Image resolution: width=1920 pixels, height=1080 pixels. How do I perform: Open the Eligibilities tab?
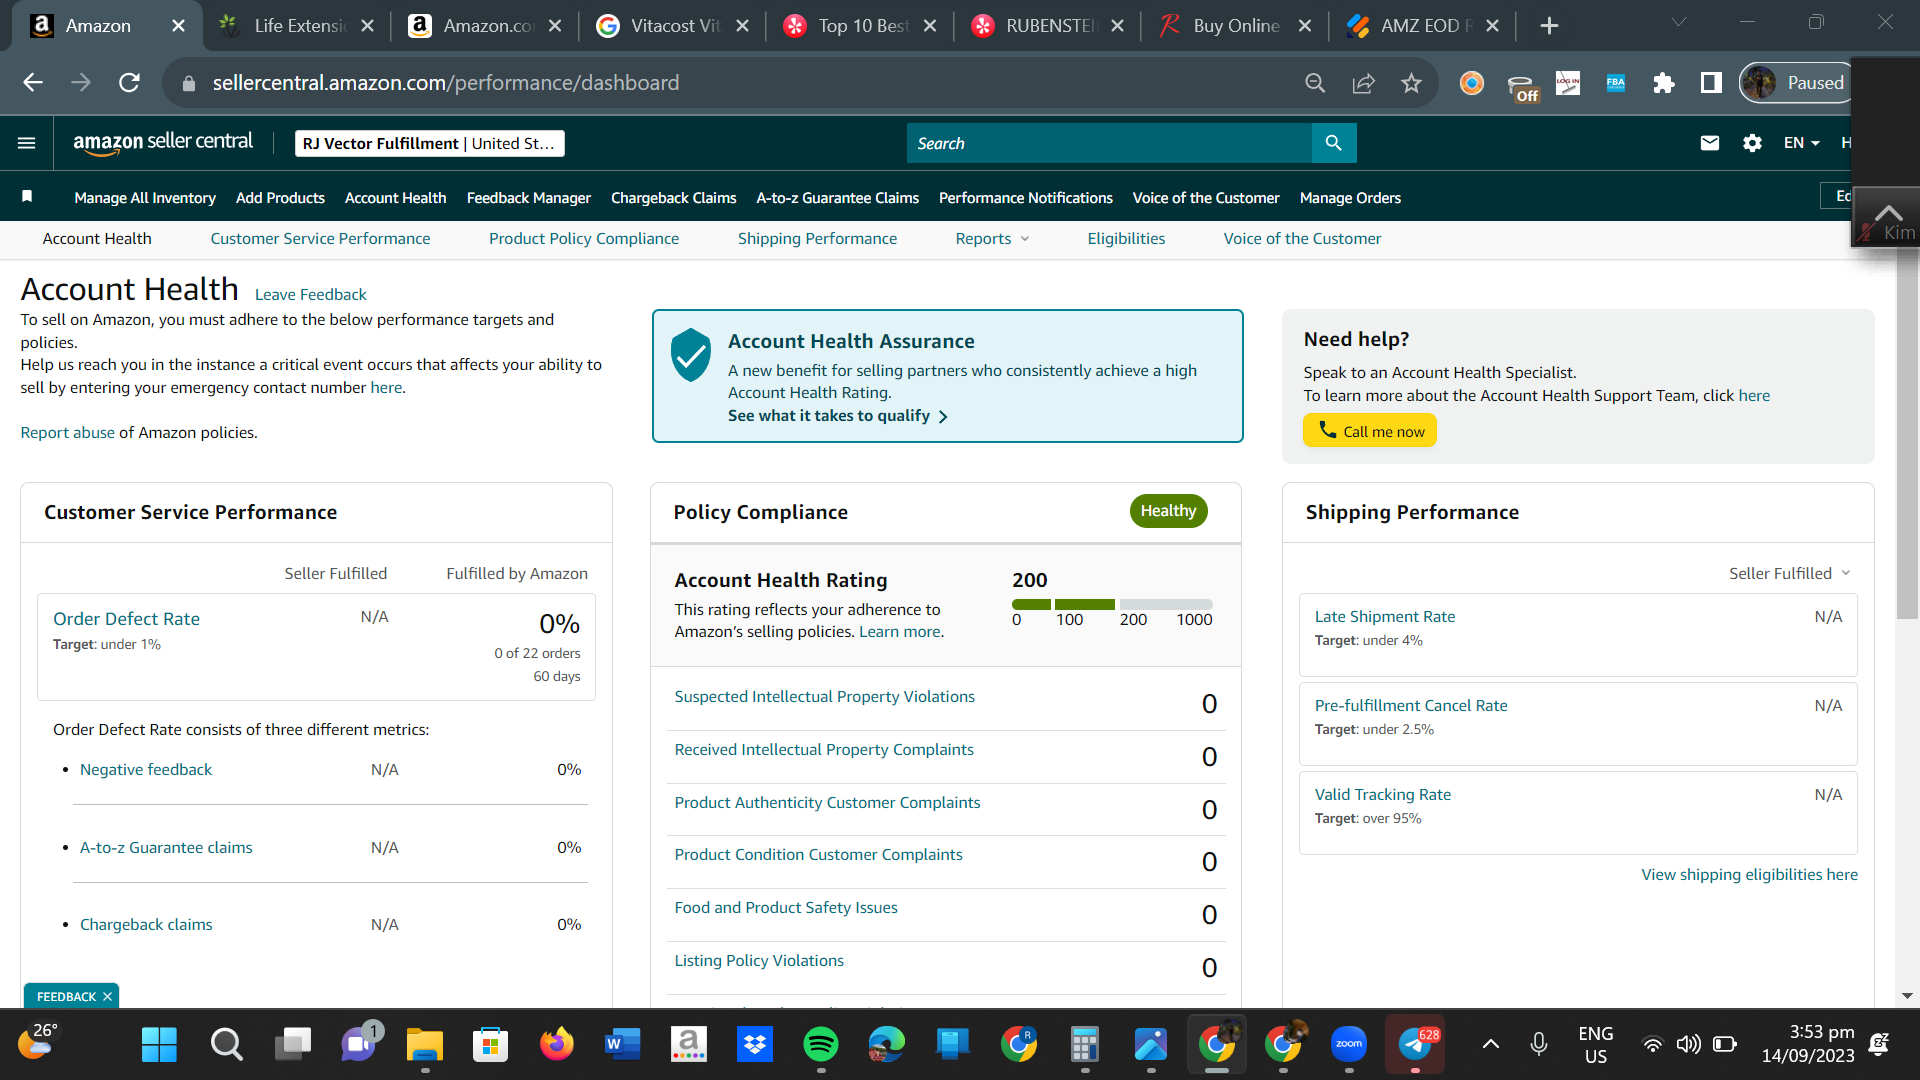click(x=1126, y=238)
